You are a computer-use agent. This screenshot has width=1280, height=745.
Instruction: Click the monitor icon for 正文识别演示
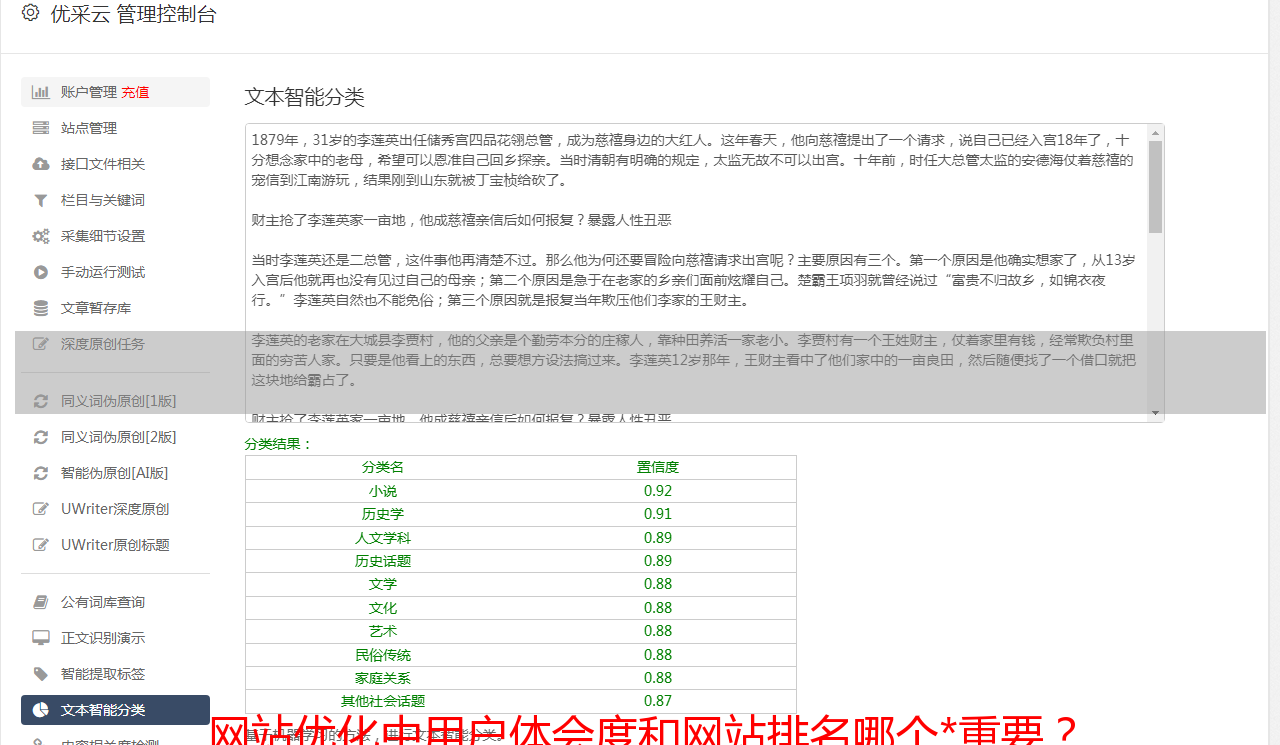[x=41, y=638]
